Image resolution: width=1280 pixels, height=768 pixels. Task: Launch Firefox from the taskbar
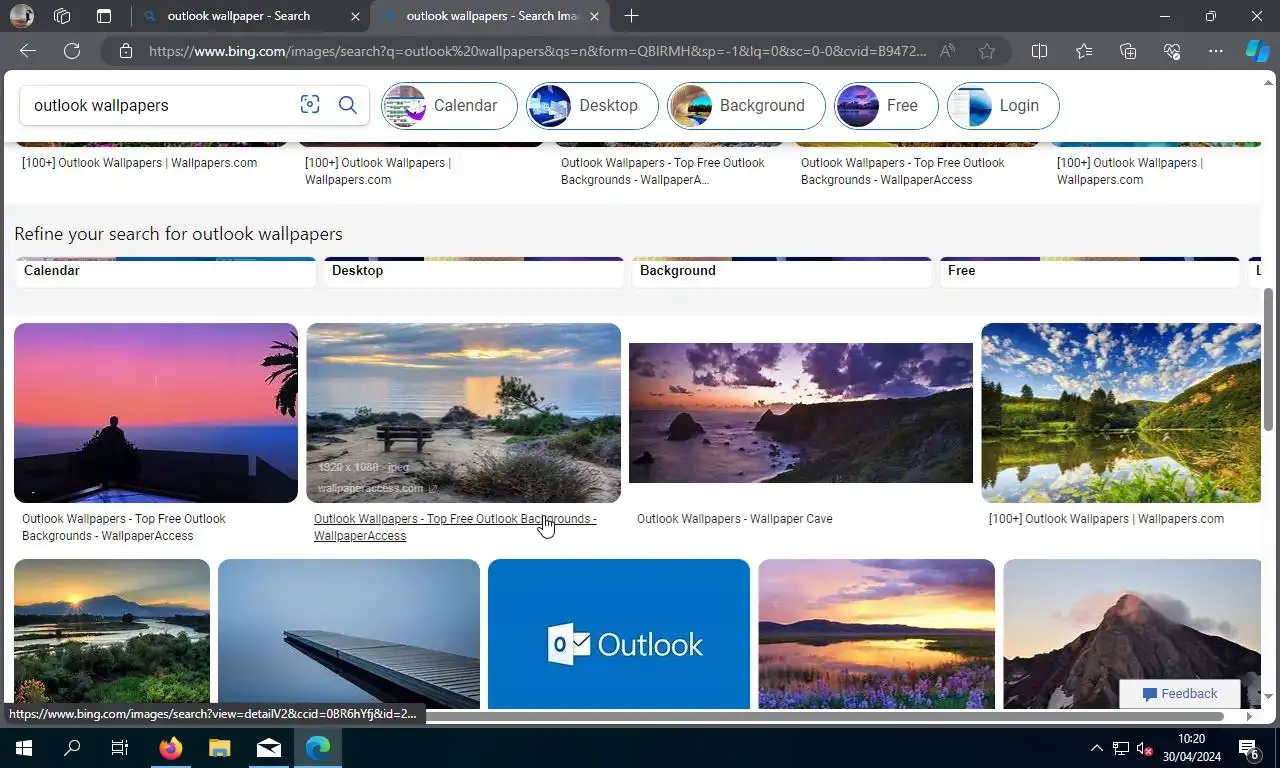[170, 748]
